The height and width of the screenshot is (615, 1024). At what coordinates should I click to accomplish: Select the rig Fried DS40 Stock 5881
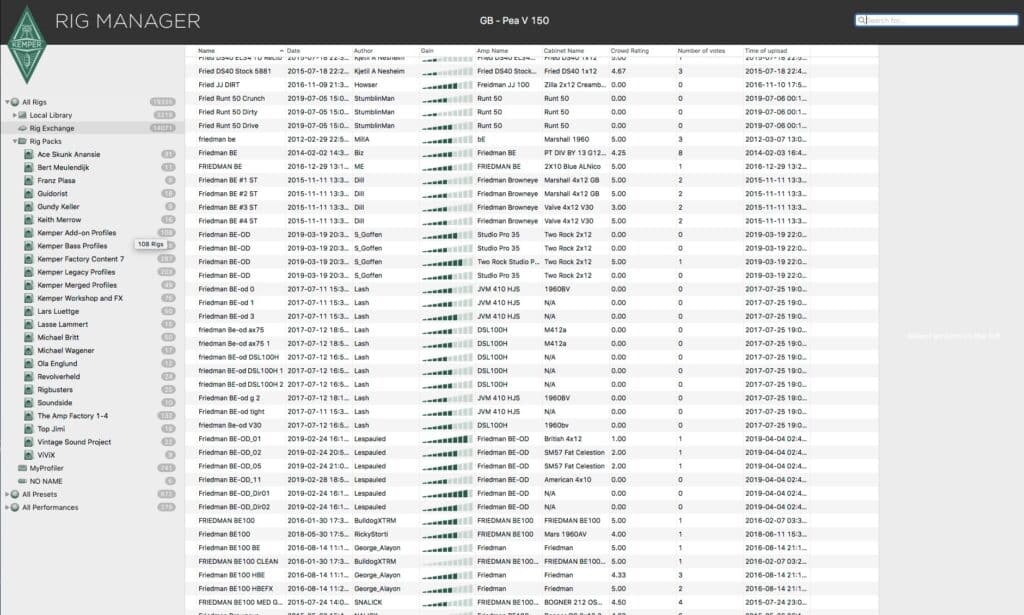coord(234,71)
